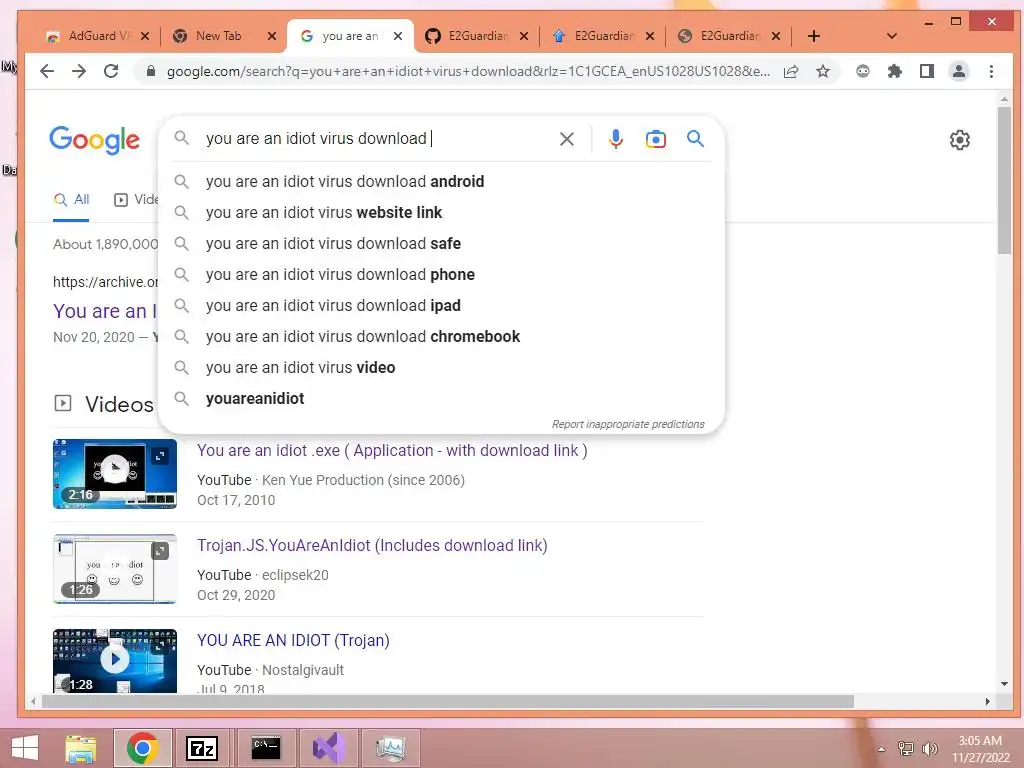
Task: Open File Explorer from taskbar
Action: click(x=81, y=748)
